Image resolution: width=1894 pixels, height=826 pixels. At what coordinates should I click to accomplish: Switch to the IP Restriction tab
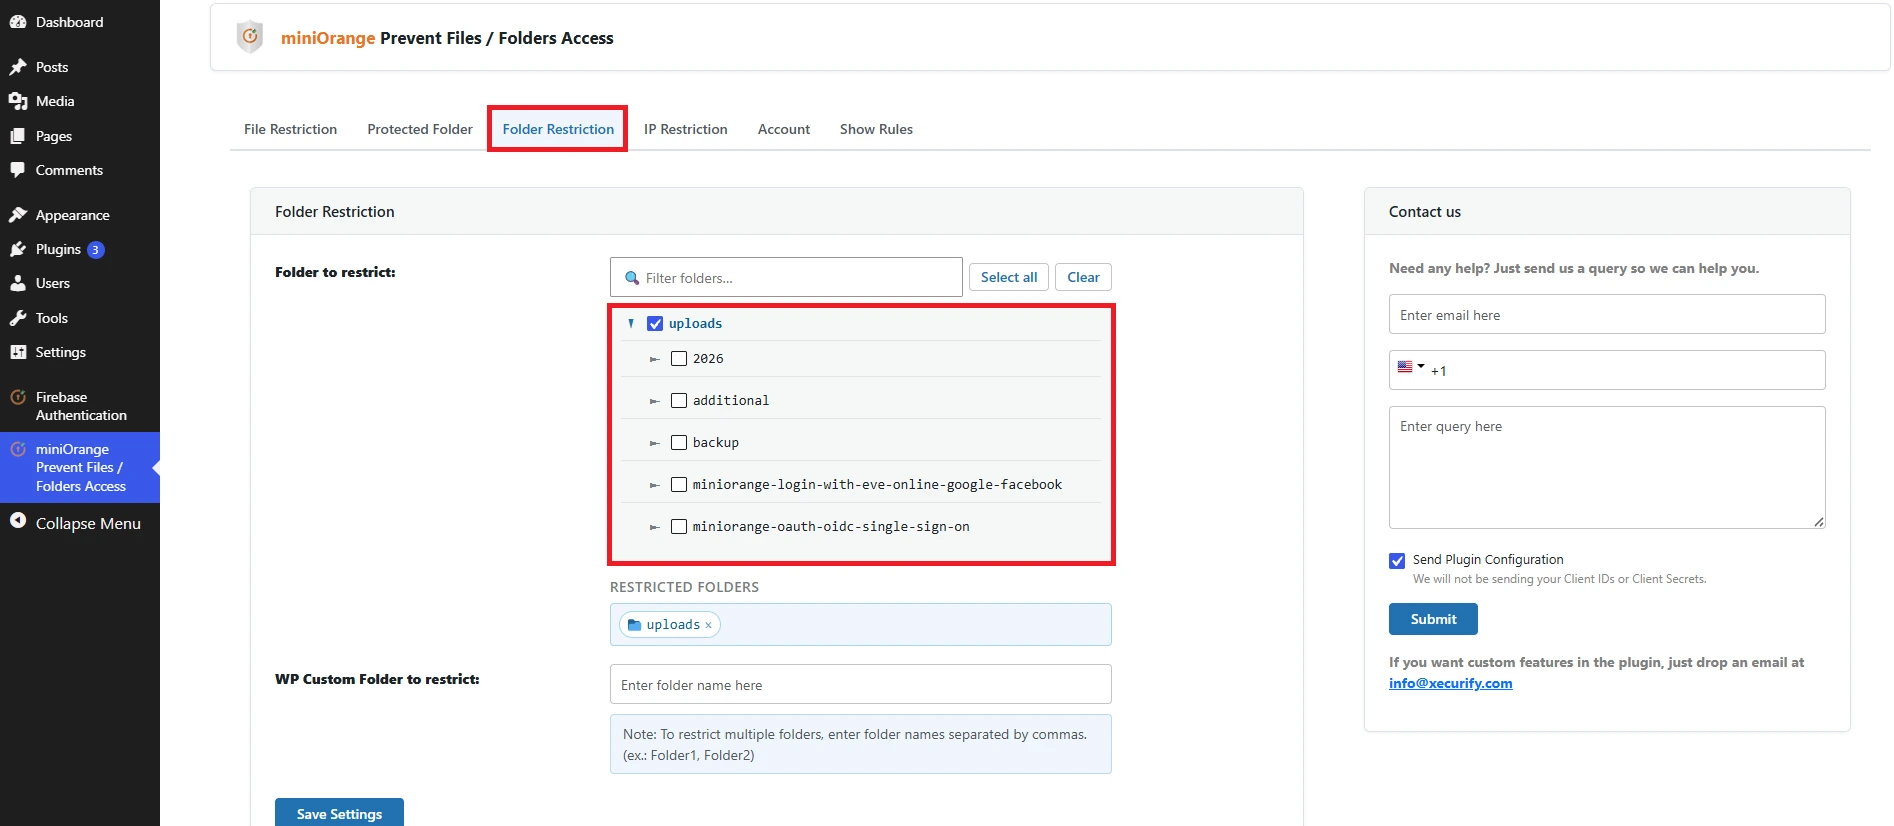pos(686,129)
